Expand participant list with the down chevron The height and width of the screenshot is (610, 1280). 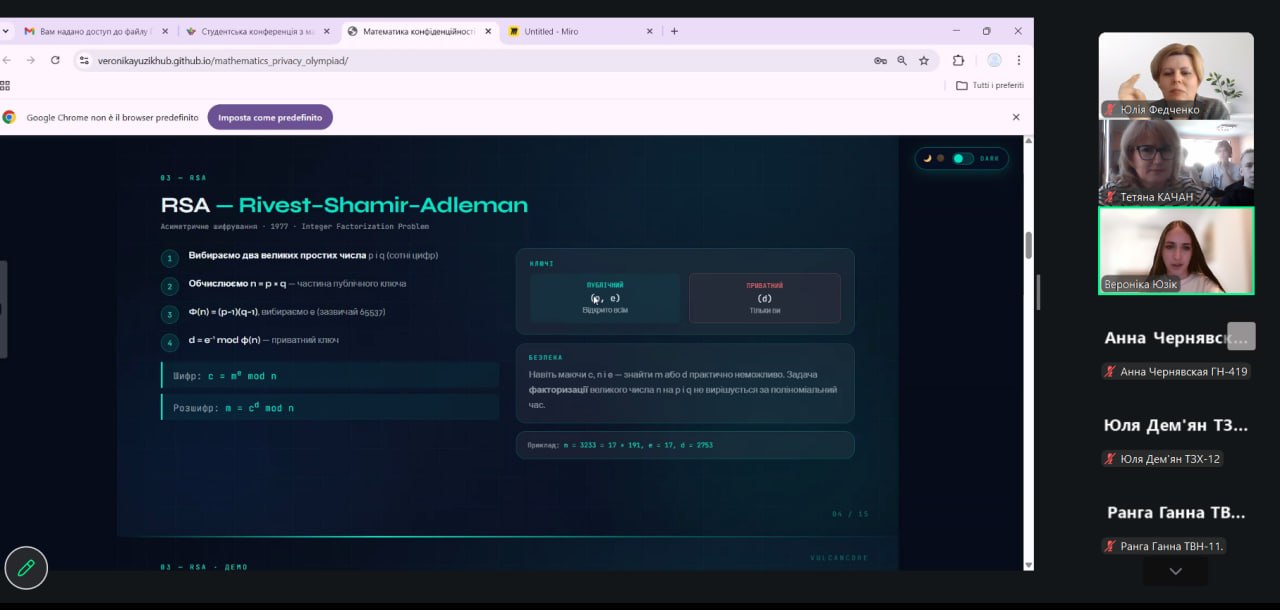1176,571
